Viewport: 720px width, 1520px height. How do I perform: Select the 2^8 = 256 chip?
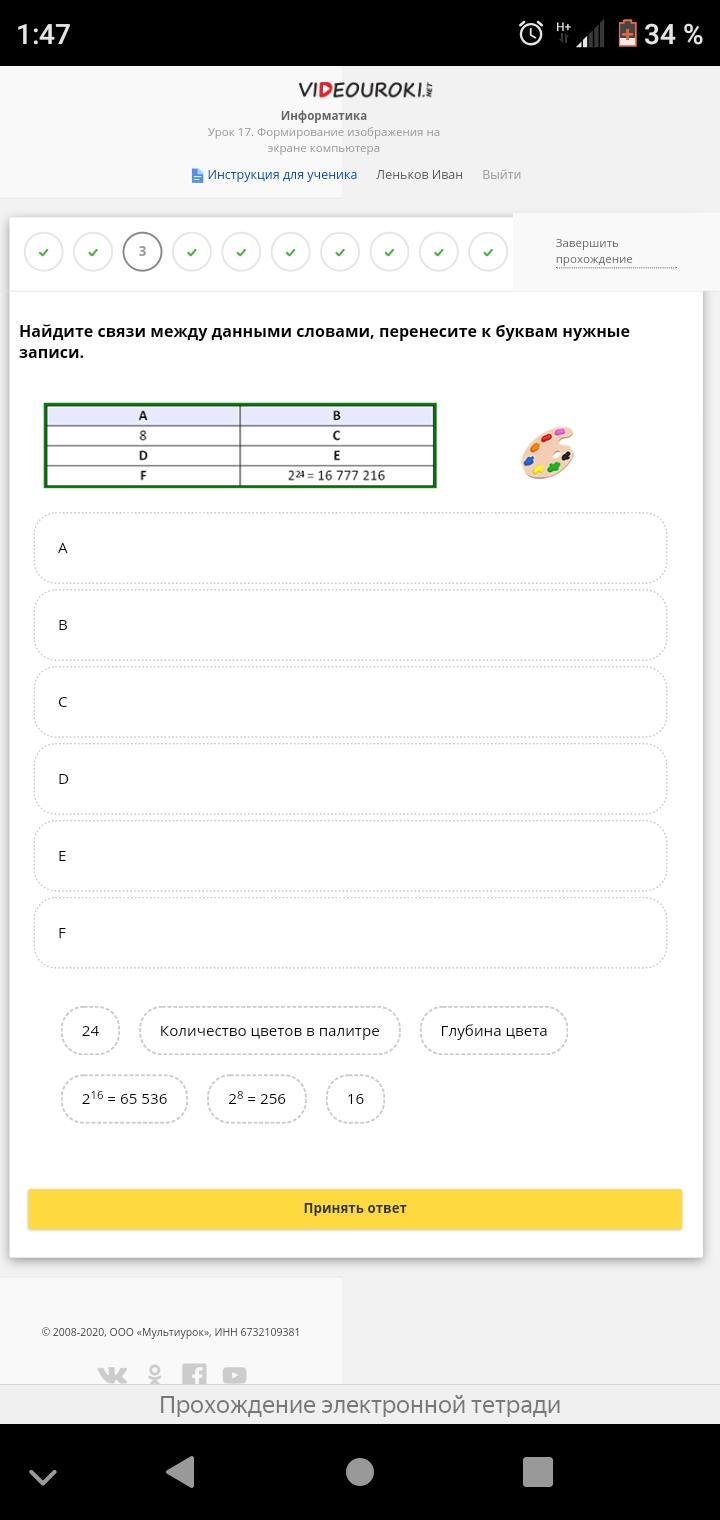click(x=257, y=1099)
